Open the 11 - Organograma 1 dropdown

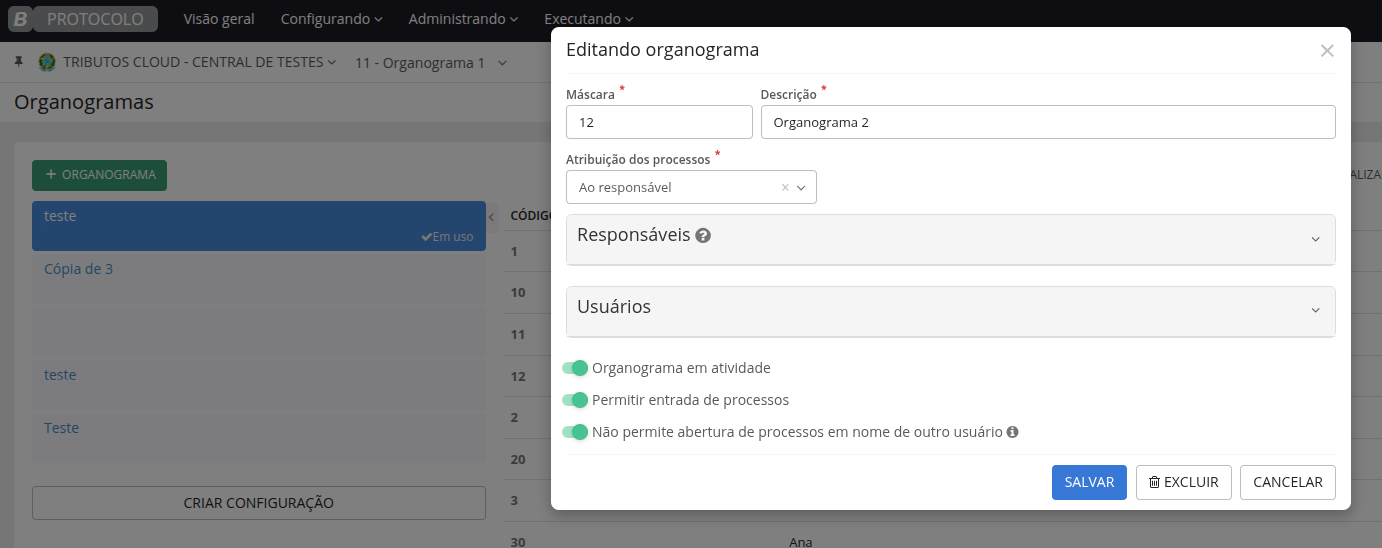click(x=431, y=63)
